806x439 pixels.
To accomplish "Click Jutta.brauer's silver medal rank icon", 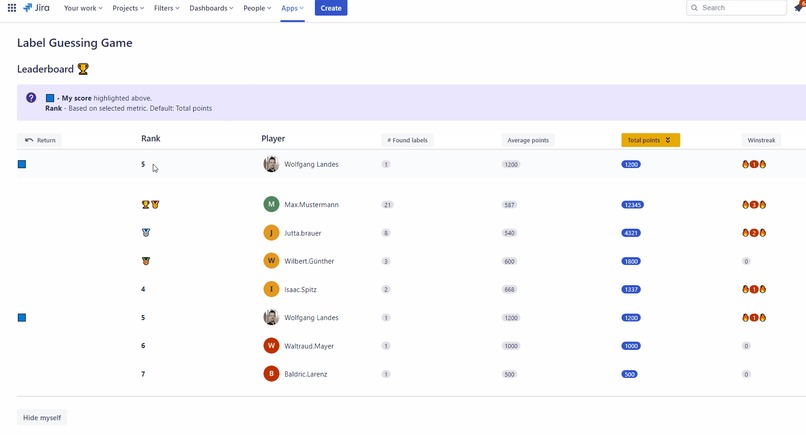I will coord(146,232).
